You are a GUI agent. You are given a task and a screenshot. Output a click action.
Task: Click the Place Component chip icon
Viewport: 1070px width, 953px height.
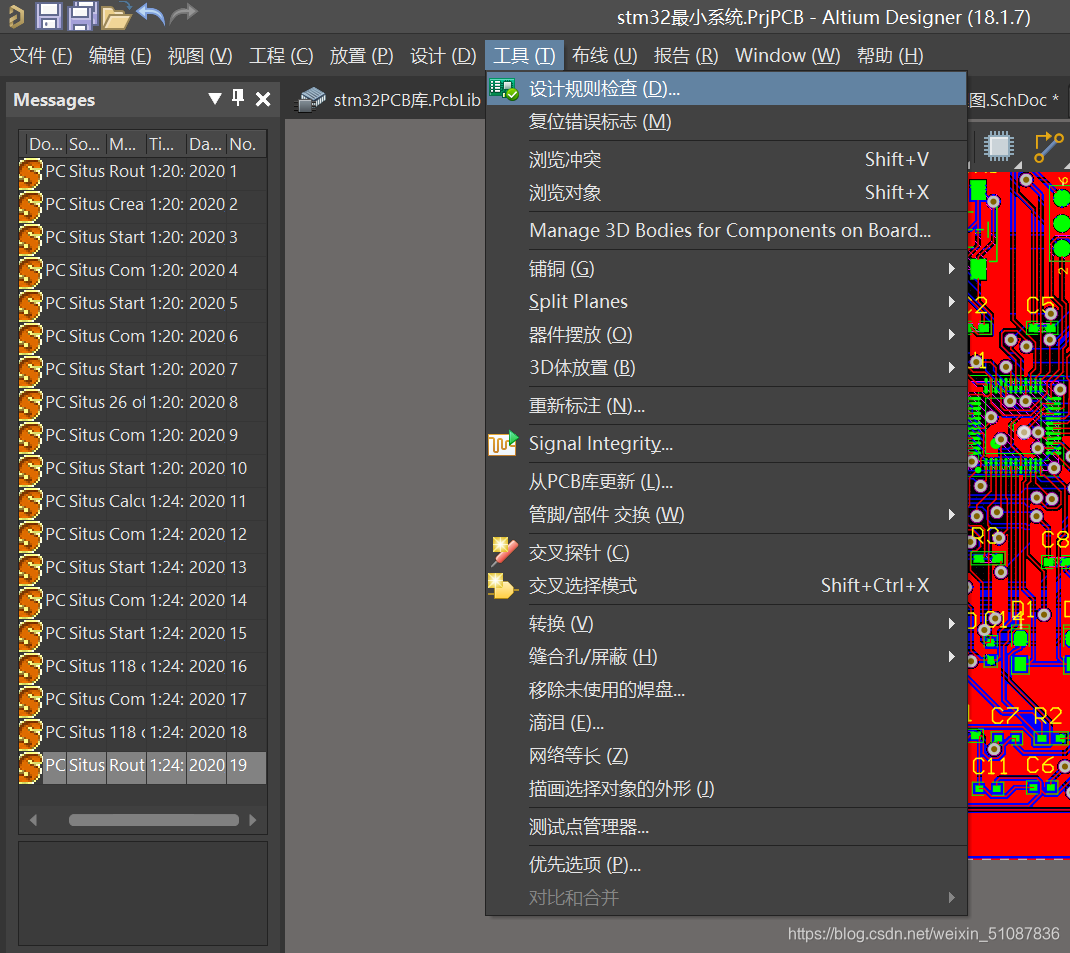pyautogui.click(x=997, y=146)
